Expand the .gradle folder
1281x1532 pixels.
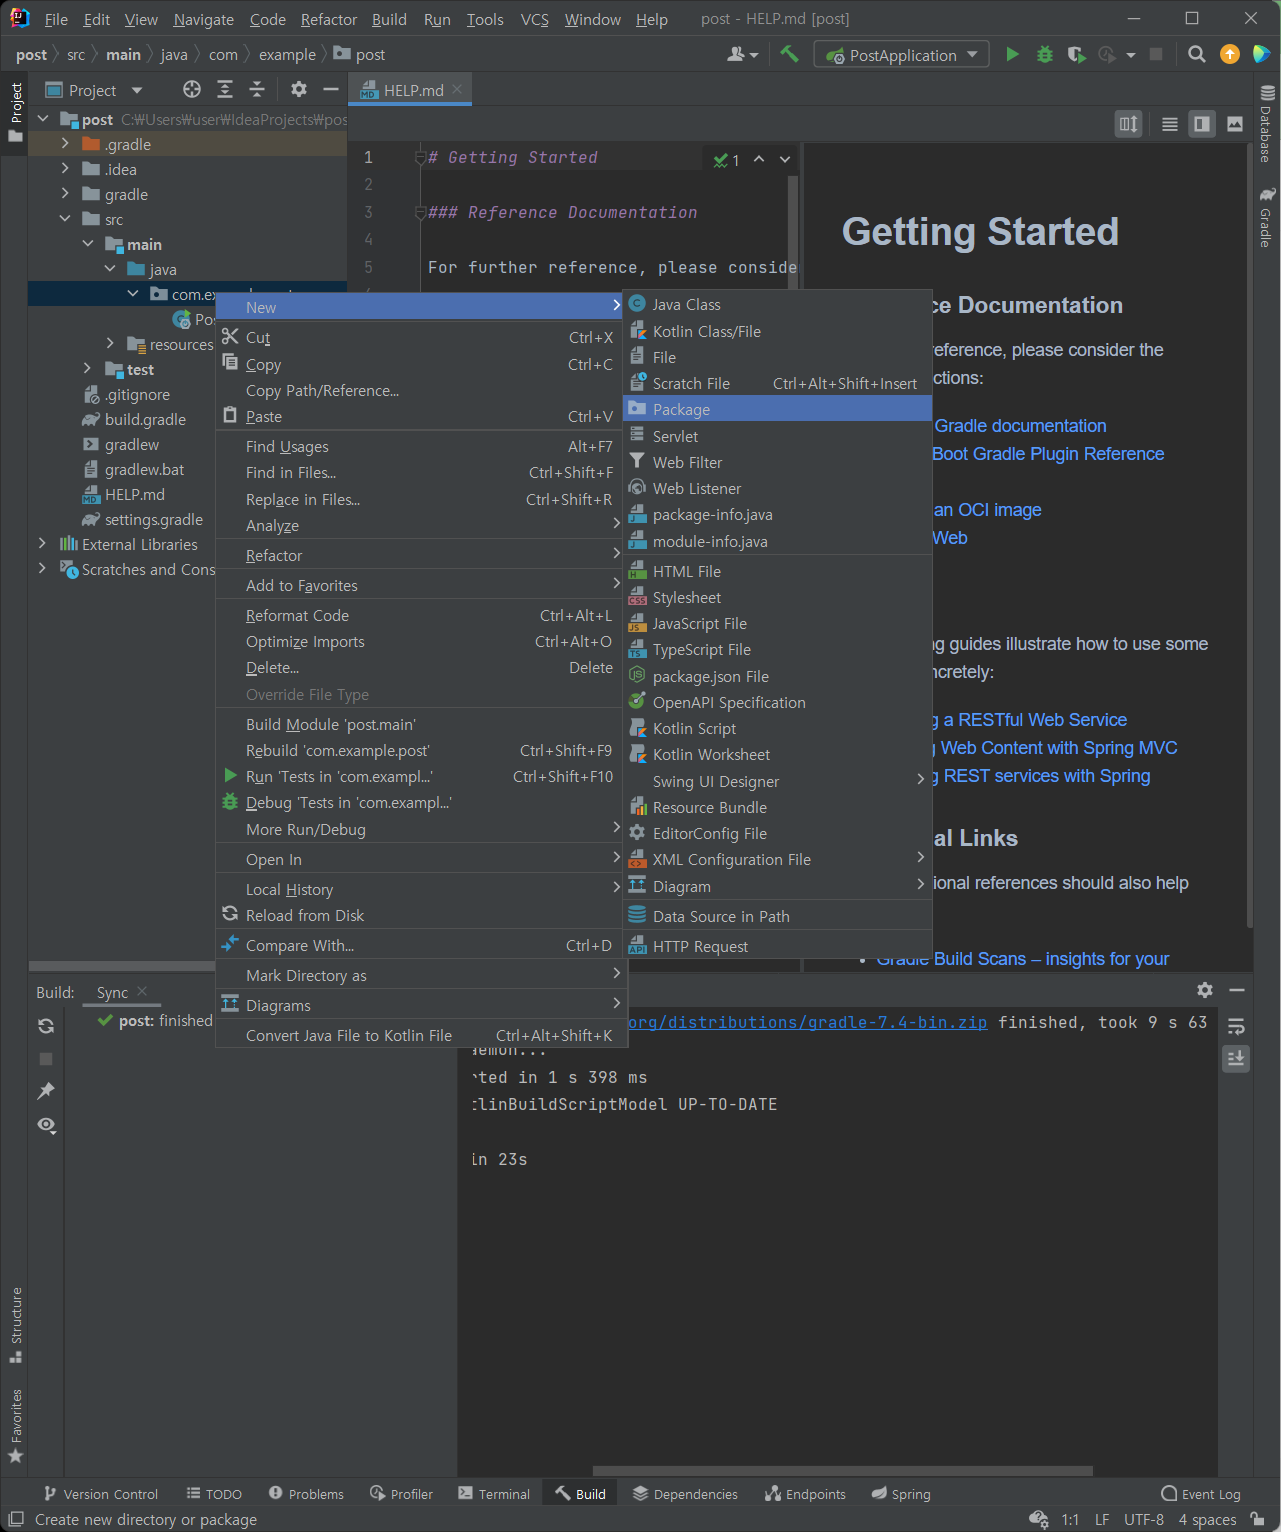click(x=65, y=143)
